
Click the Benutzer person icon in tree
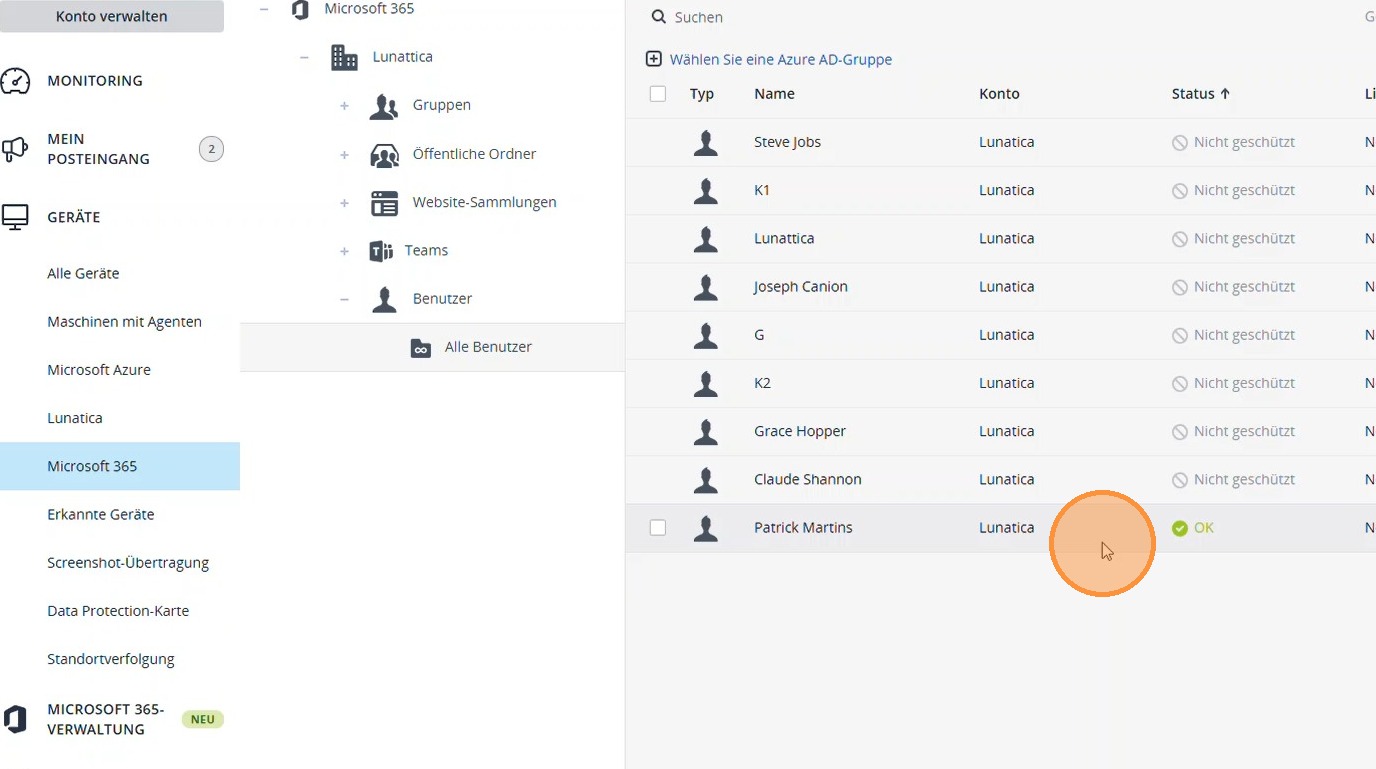pos(384,299)
